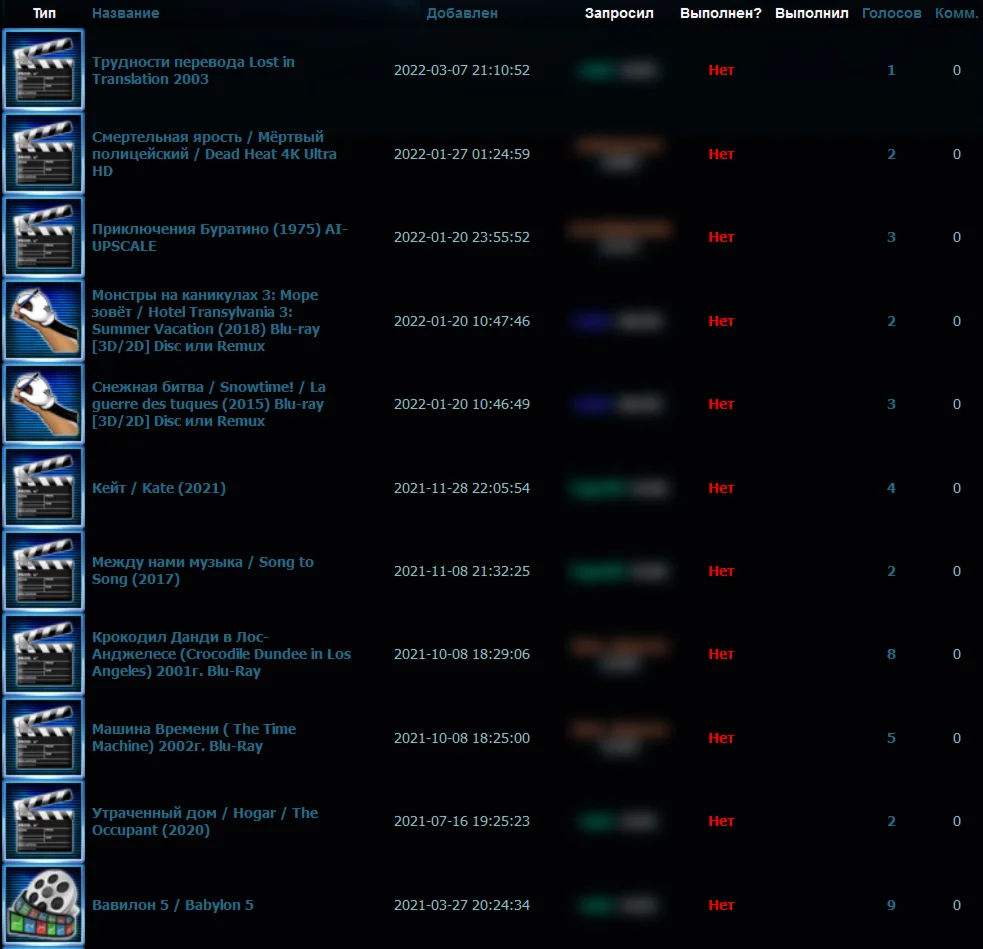Open request Смертельная ярость Dead Heat 4K
The image size is (983, 949).
tap(214, 154)
